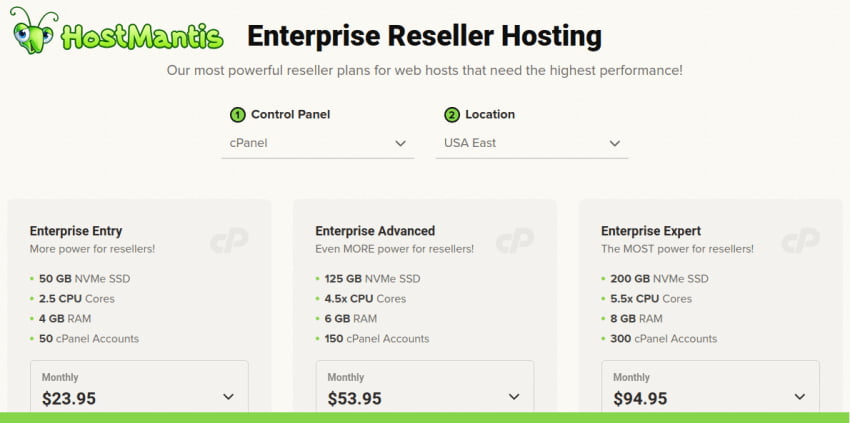The height and width of the screenshot is (423, 850).
Task: Click the HostMantis mantis mascot logo
Action: click(x=33, y=30)
